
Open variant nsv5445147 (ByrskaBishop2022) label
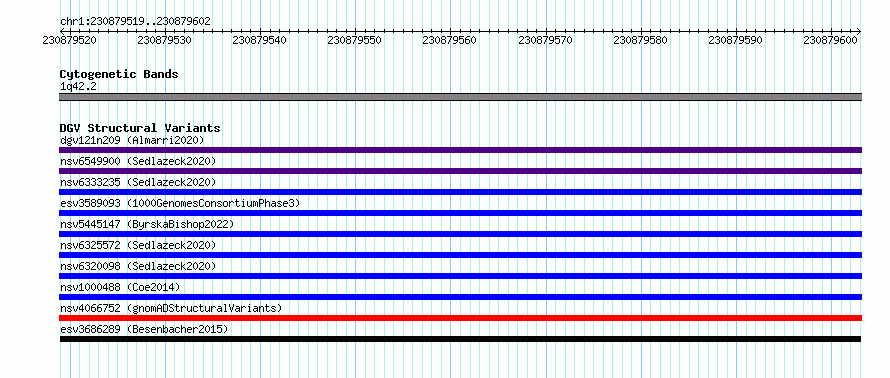[147, 224]
